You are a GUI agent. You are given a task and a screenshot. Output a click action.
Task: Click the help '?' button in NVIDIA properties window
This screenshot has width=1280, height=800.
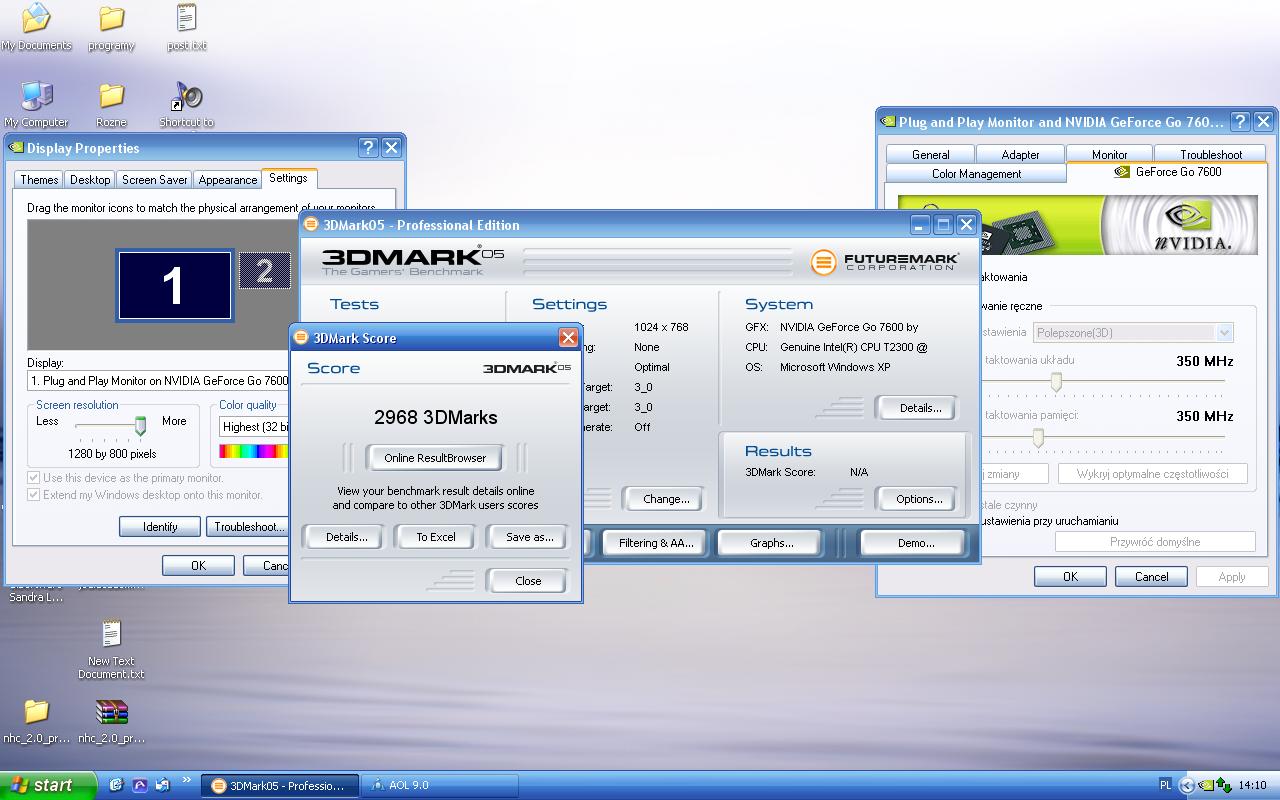click(1240, 122)
